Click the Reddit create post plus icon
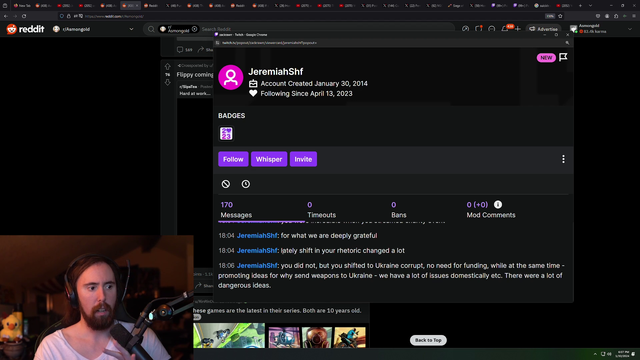Image resolution: width=640 pixels, height=360 pixels. 518,29
